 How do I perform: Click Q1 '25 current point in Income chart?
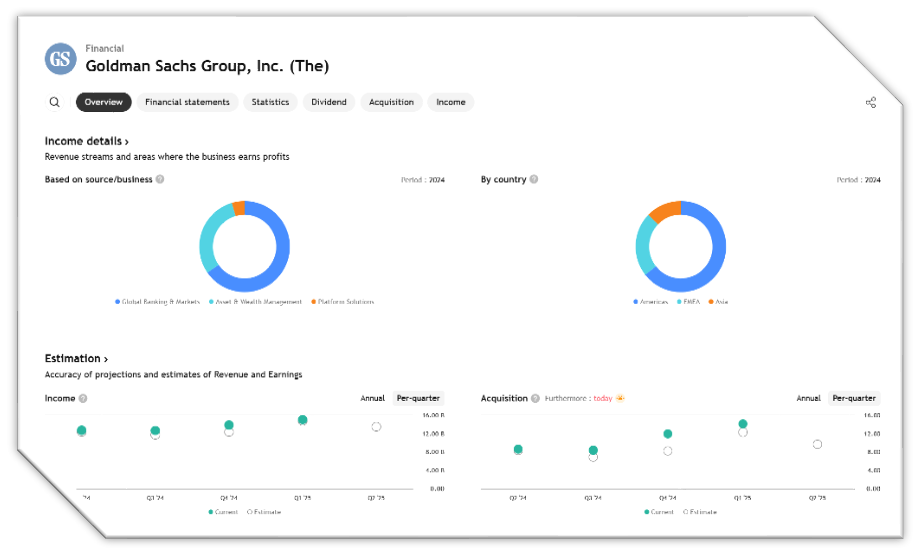pyautogui.click(x=303, y=420)
